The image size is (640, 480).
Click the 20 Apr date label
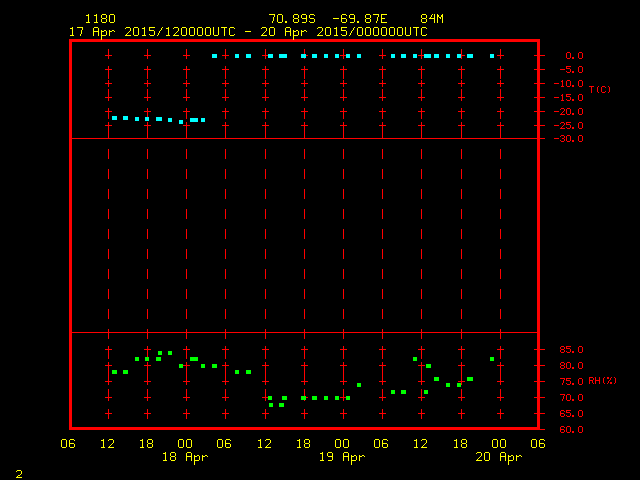click(498, 457)
